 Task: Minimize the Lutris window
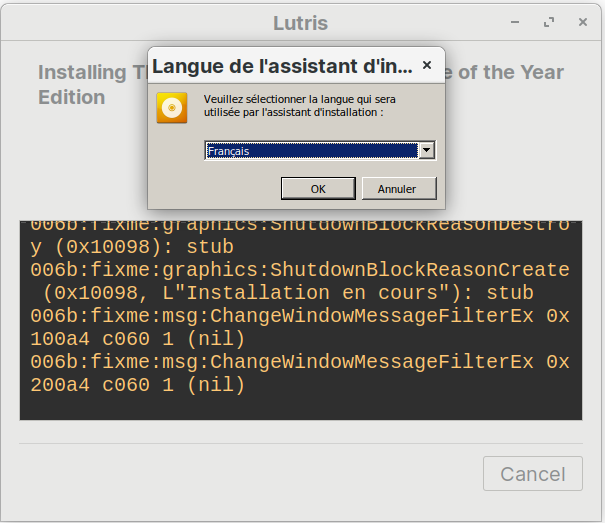(x=515, y=22)
